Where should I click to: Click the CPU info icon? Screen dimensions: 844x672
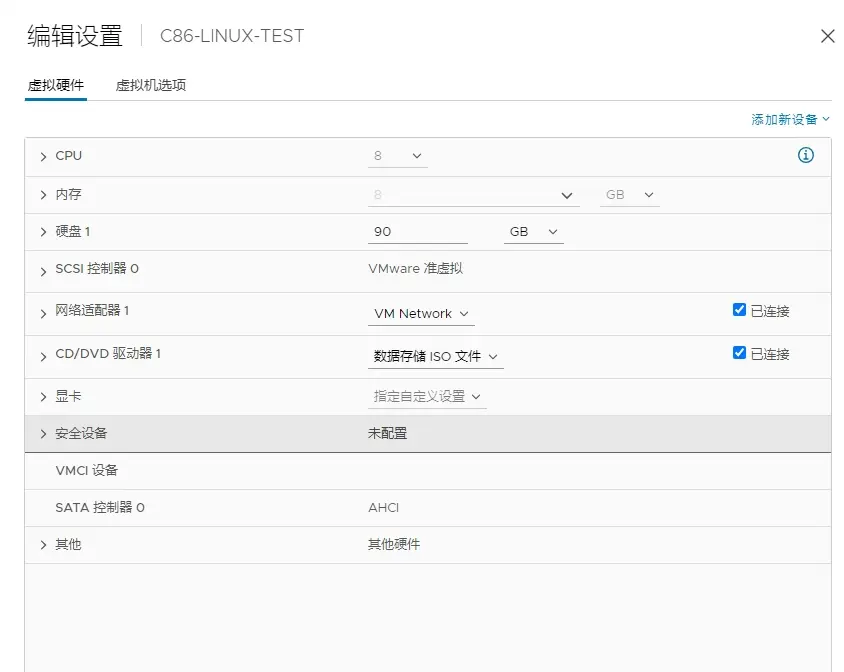point(805,156)
